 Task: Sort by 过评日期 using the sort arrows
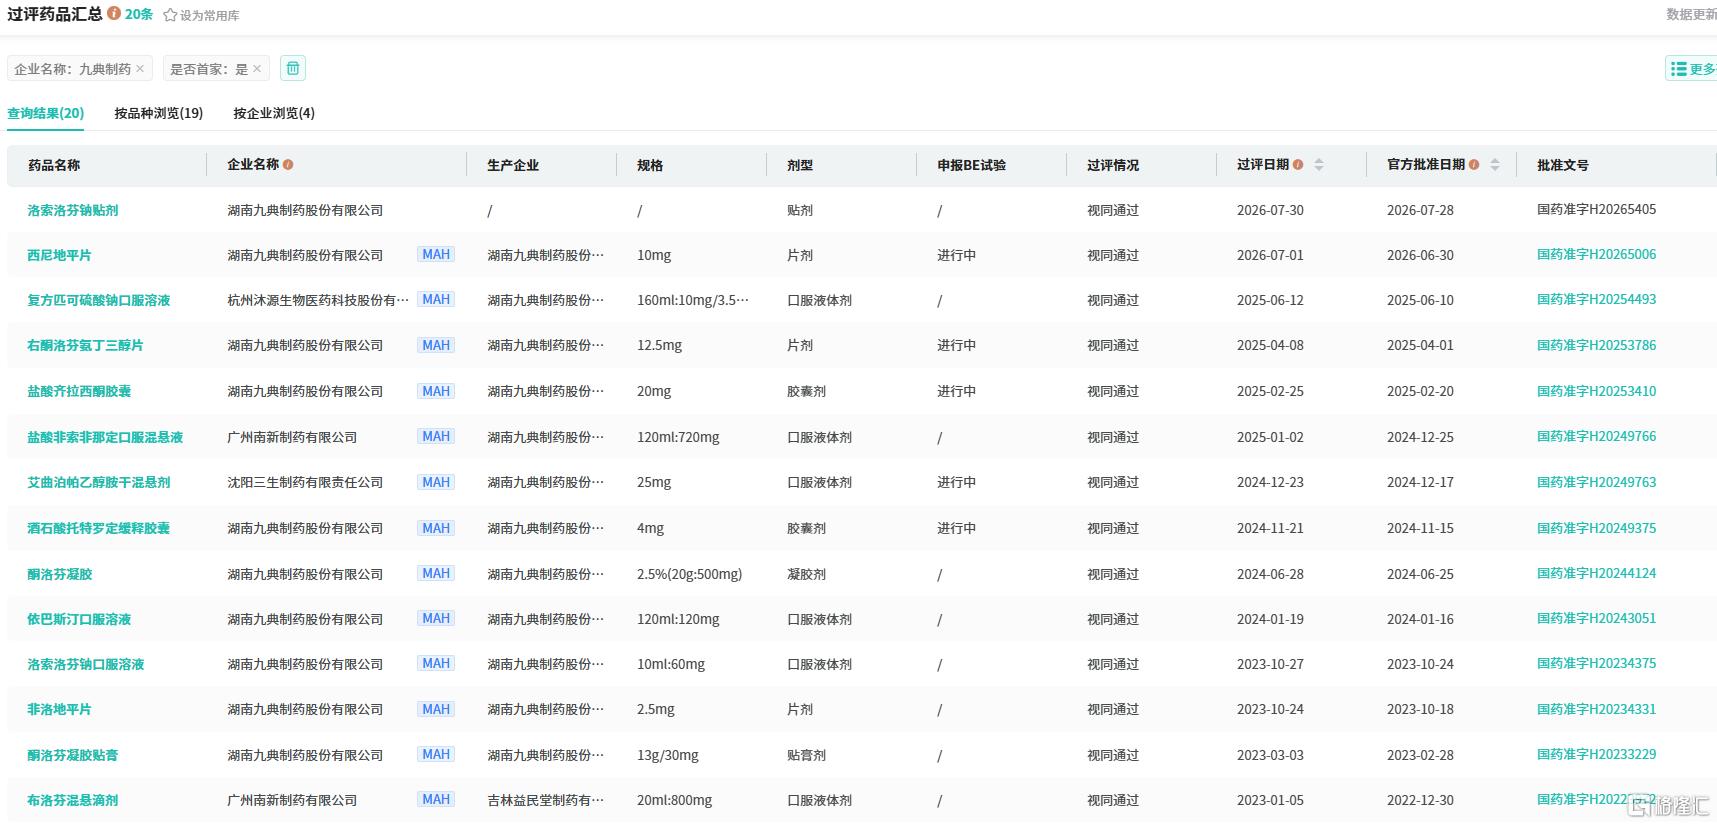tap(1319, 165)
